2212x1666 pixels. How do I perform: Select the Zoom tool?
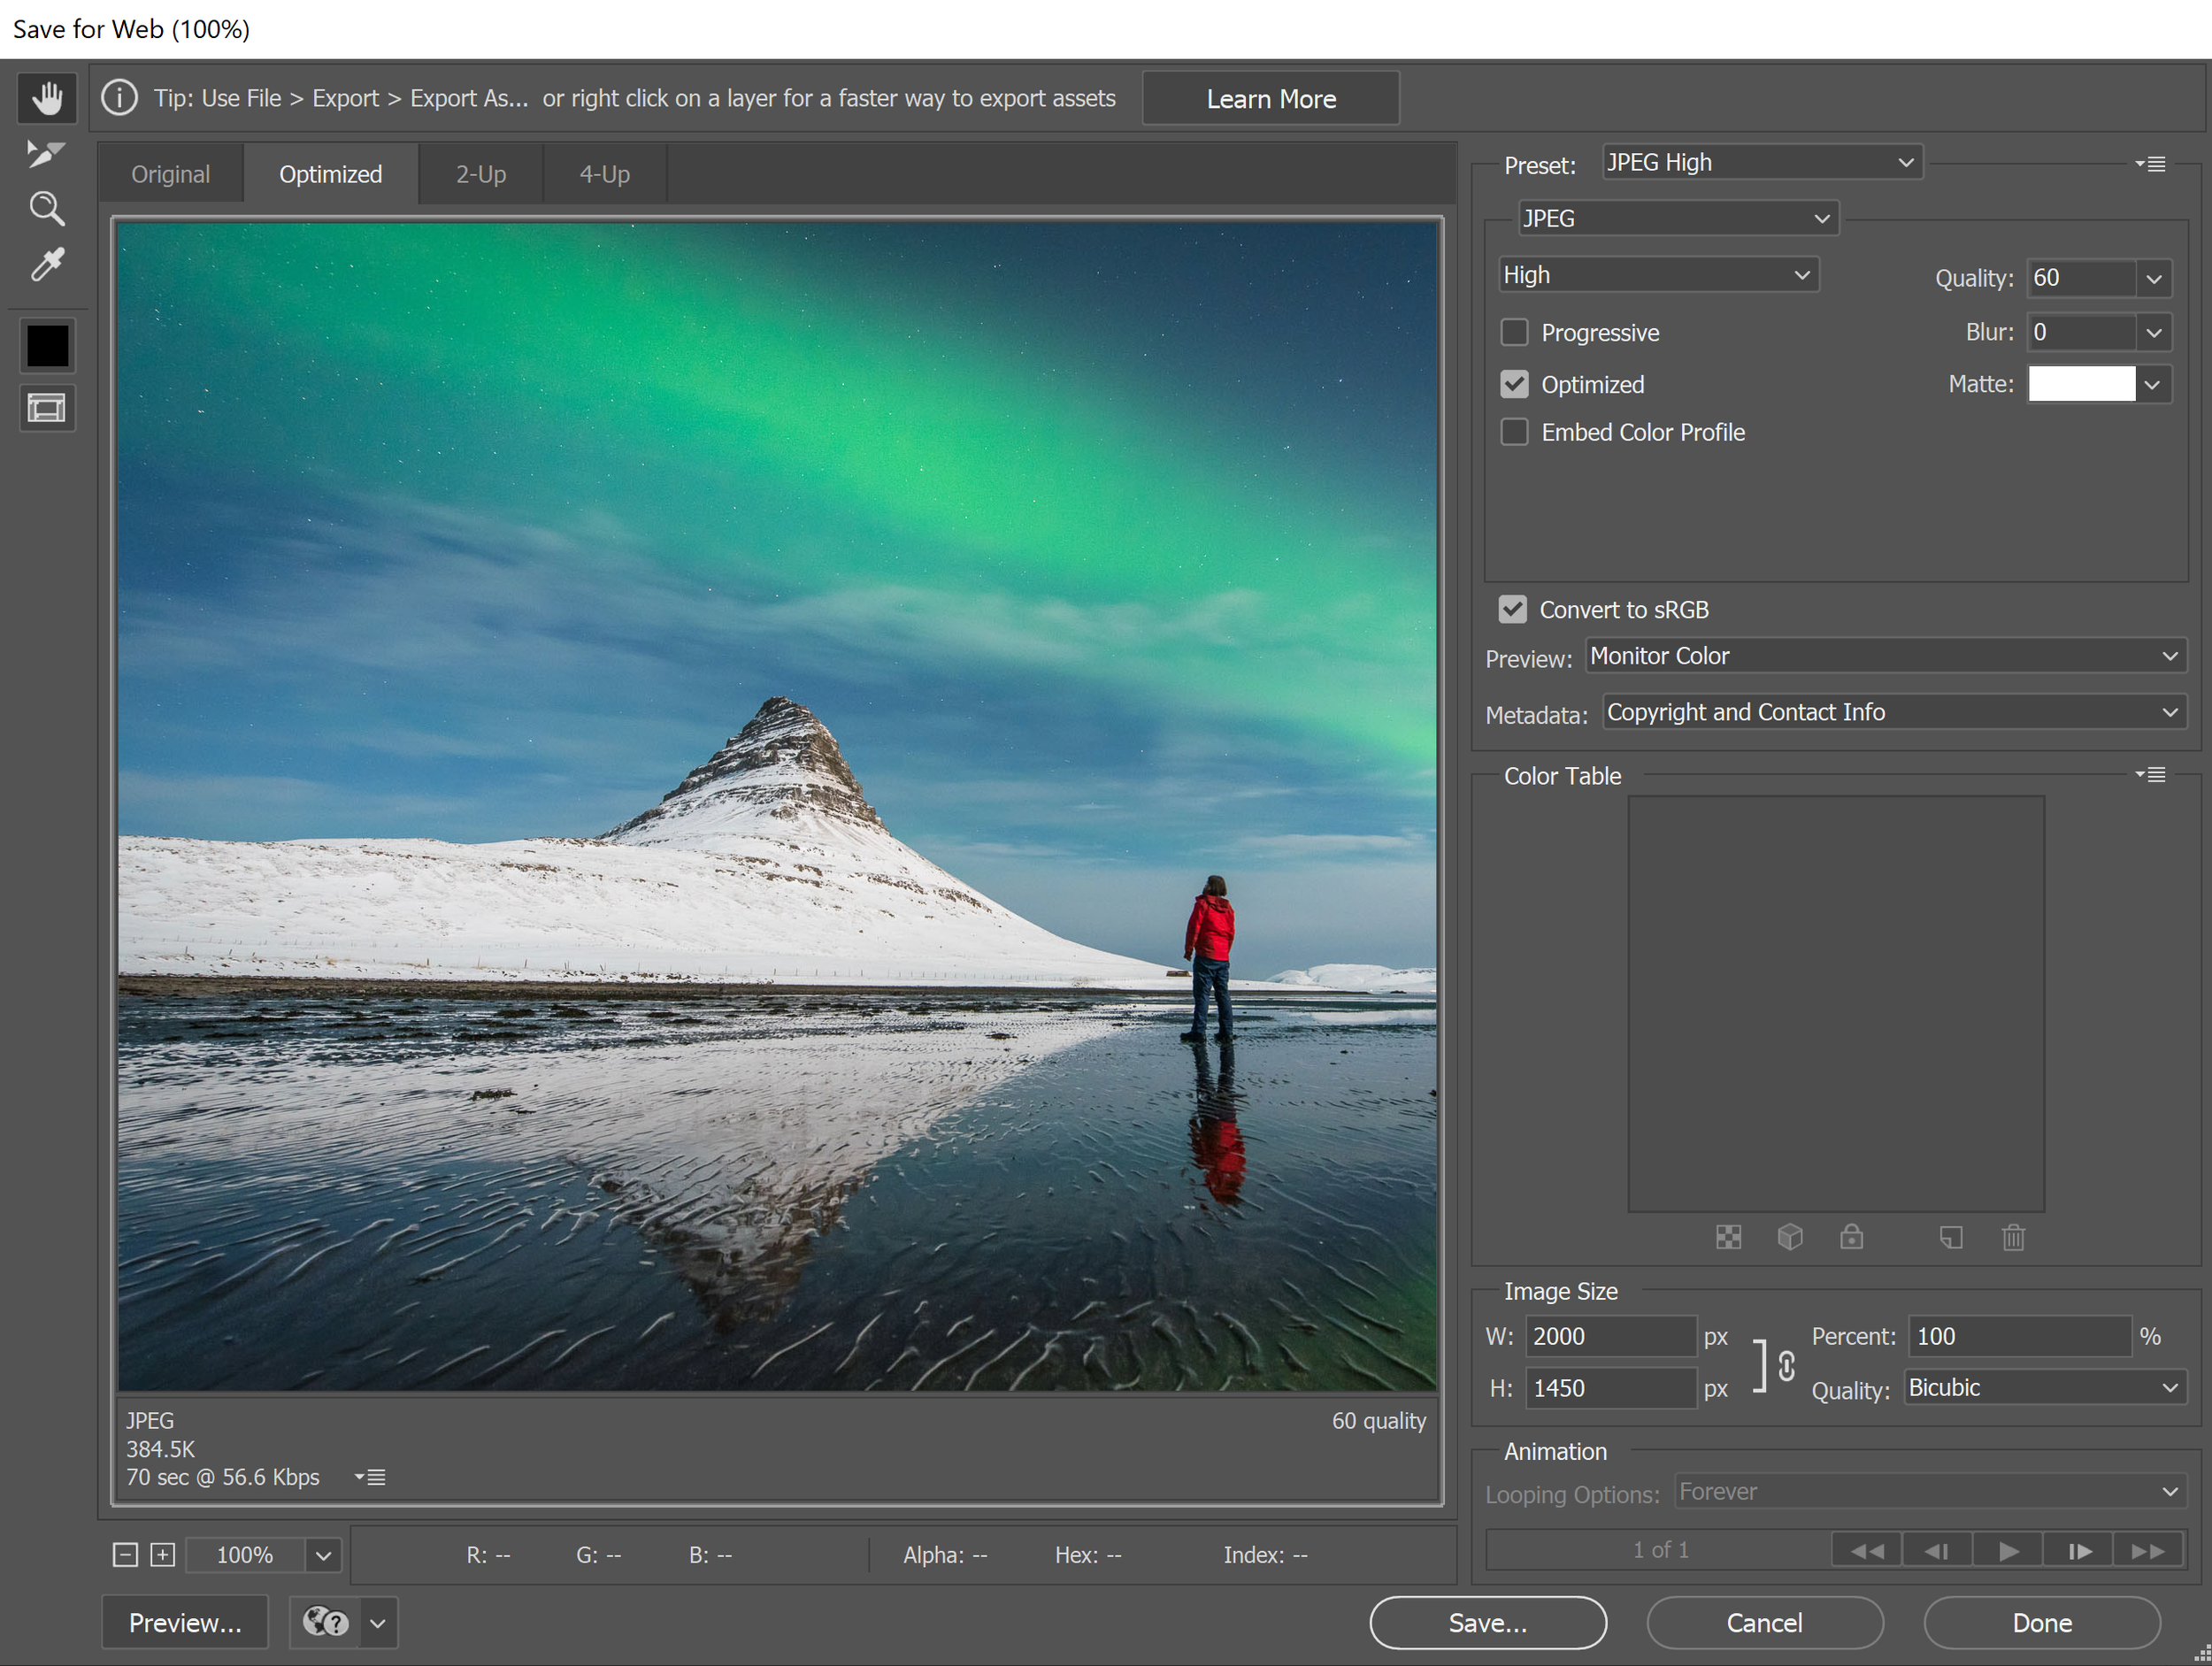(46, 209)
